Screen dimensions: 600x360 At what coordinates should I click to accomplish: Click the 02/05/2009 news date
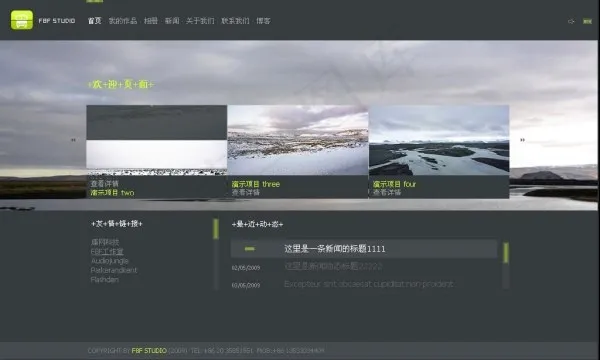[x=246, y=268]
